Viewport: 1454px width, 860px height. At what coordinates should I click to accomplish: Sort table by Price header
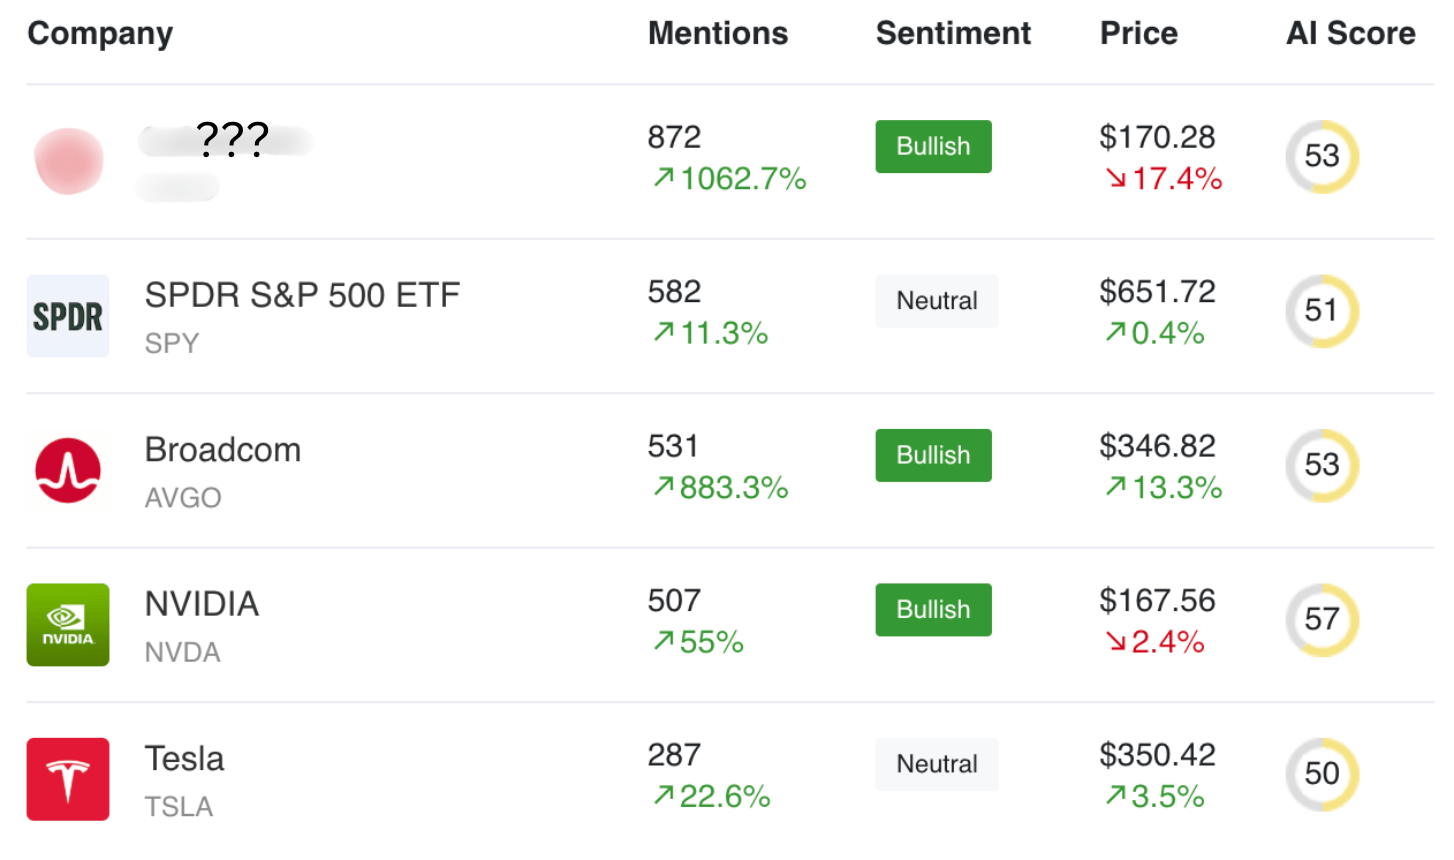click(1138, 33)
